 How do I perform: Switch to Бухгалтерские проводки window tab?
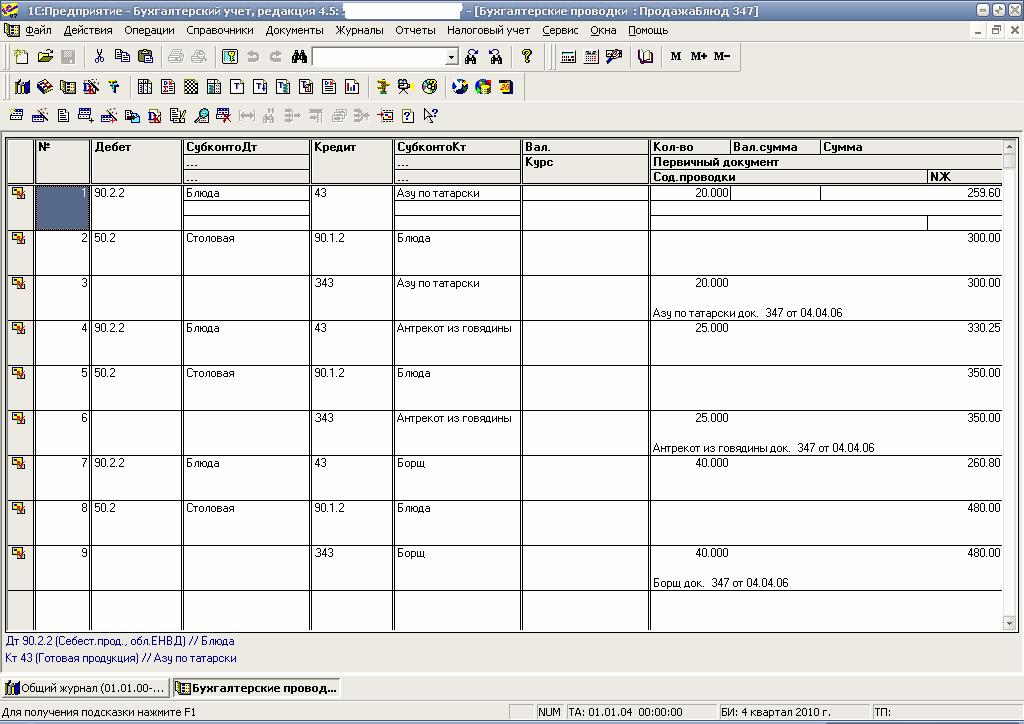click(x=257, y=687)
